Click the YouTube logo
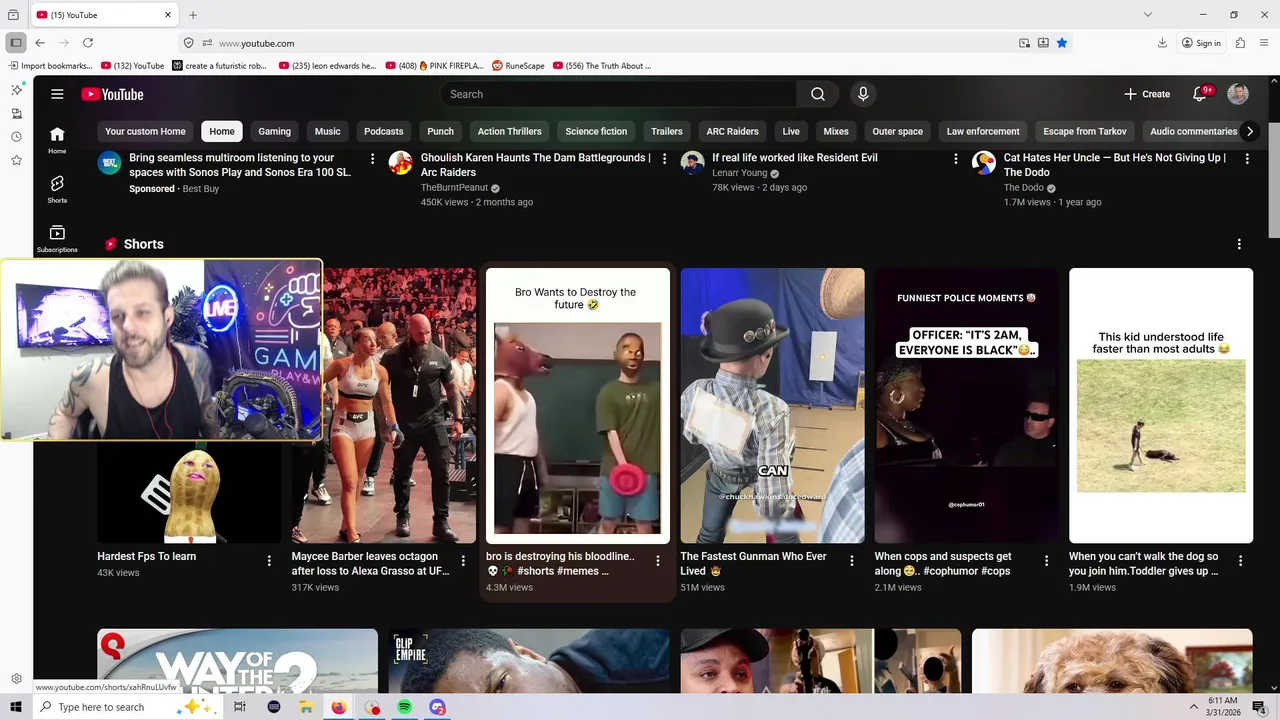 point(112,94)
